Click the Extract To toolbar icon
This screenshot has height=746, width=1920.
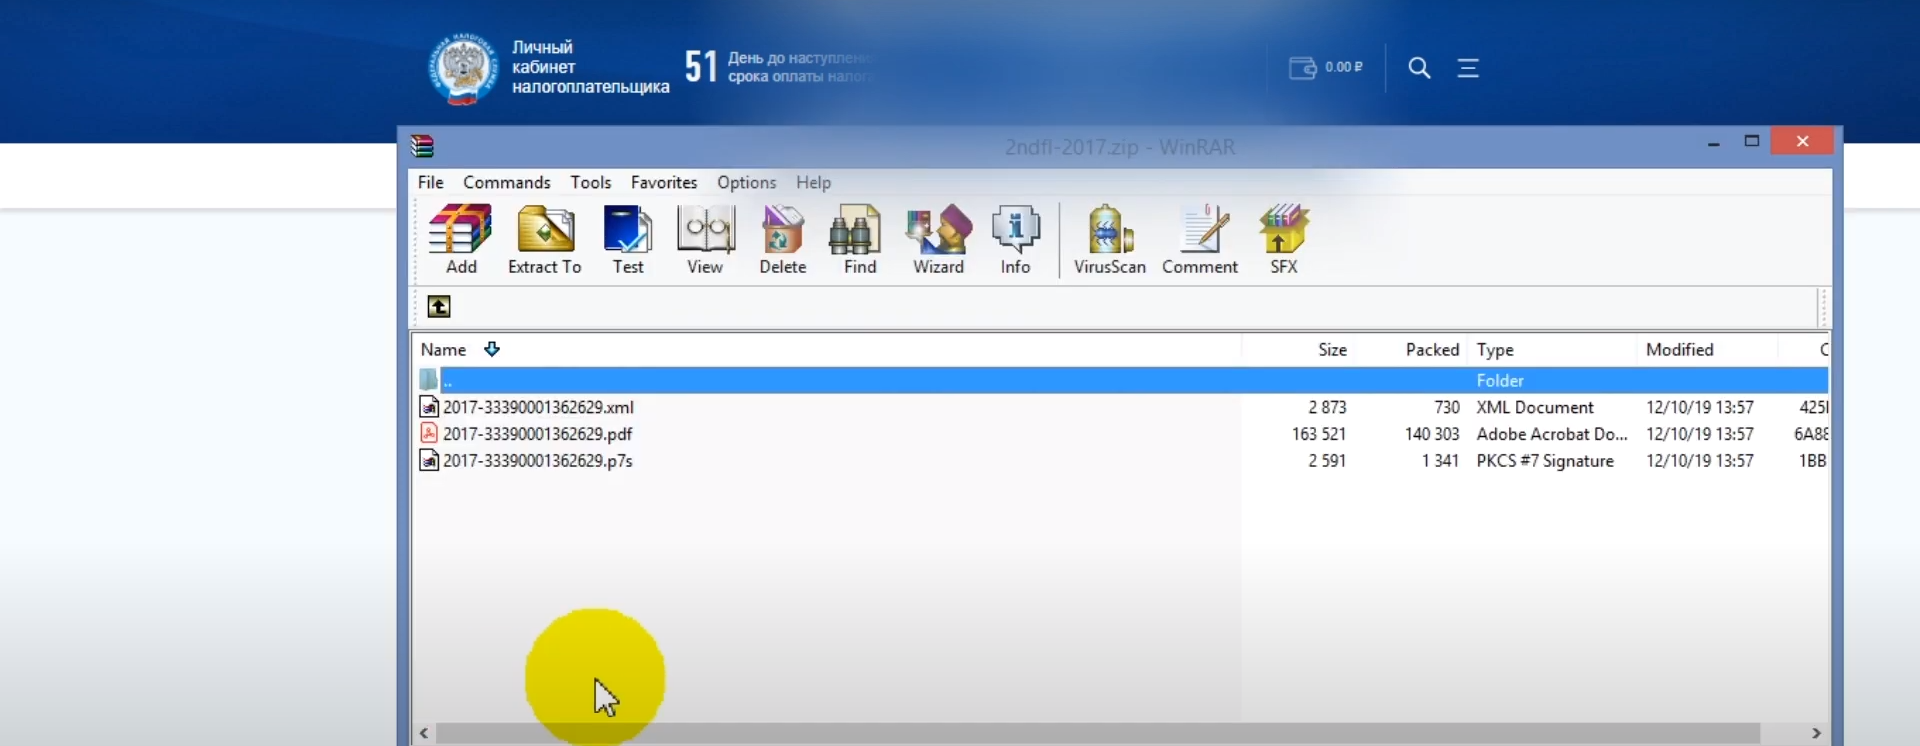544,239
